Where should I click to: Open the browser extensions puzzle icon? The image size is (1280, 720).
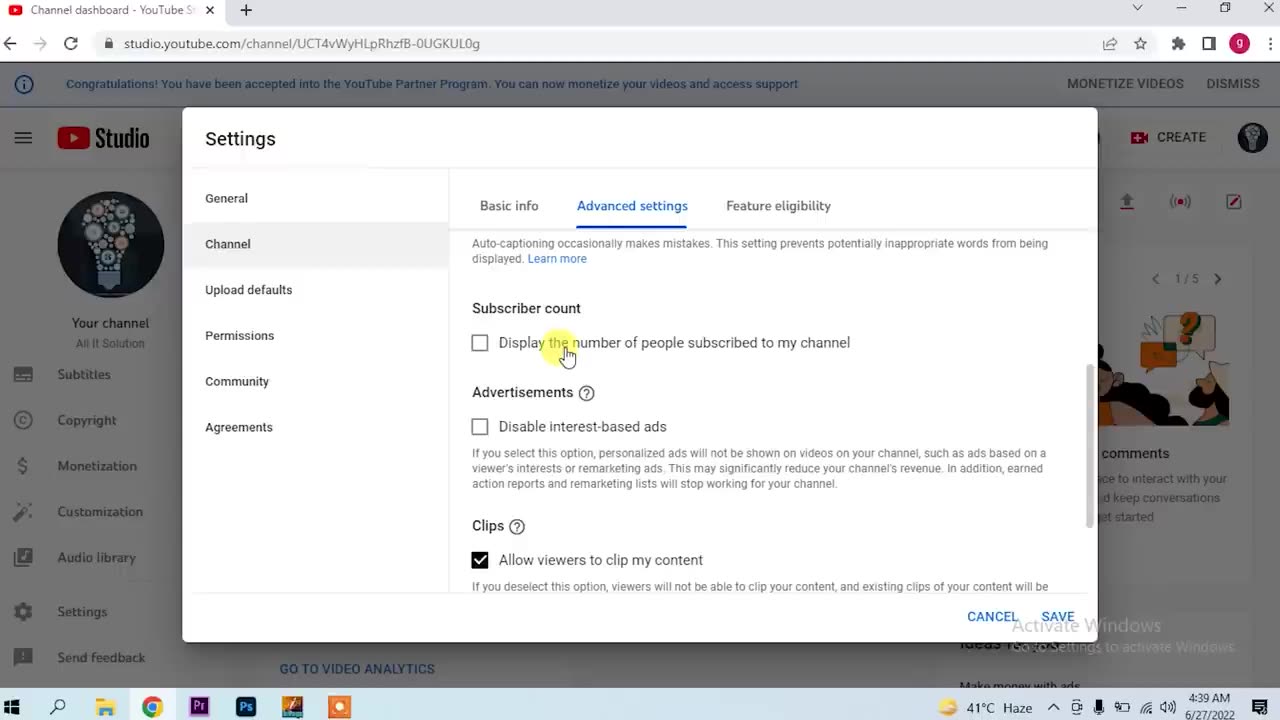point(1178,43)
